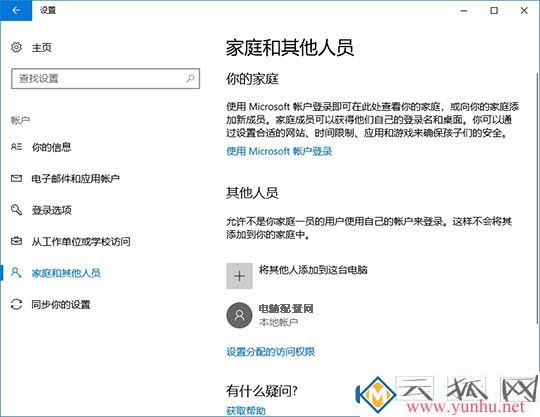This screenshot has width=540, height=417.
Task: Maximize the Settings window
Action: (494, 11)
